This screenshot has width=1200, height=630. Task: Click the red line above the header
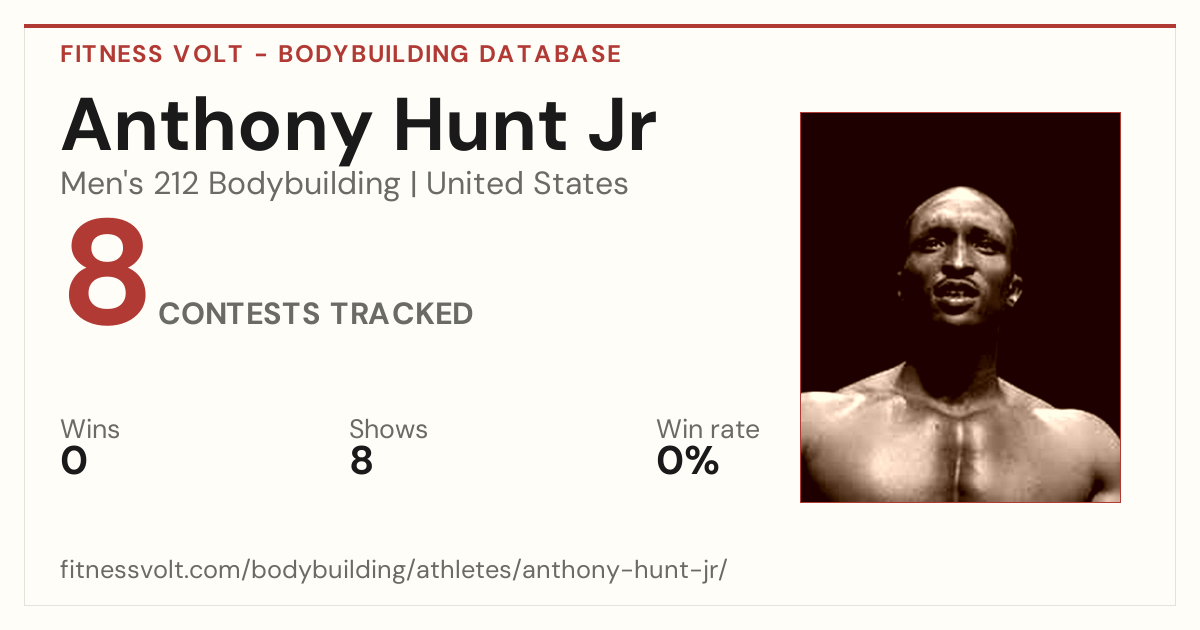(x=600, y=26)
